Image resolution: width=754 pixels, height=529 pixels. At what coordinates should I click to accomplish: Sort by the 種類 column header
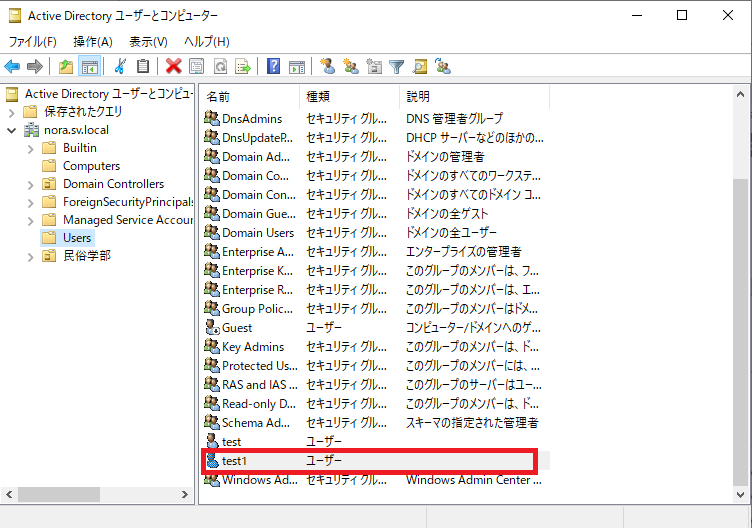tap(350, 97)
